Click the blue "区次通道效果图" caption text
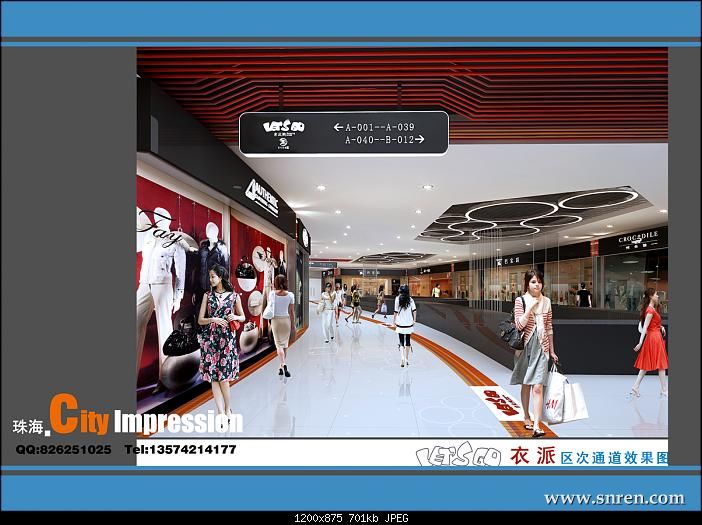This screenshot has height=525, width=702. click(614, 457)
